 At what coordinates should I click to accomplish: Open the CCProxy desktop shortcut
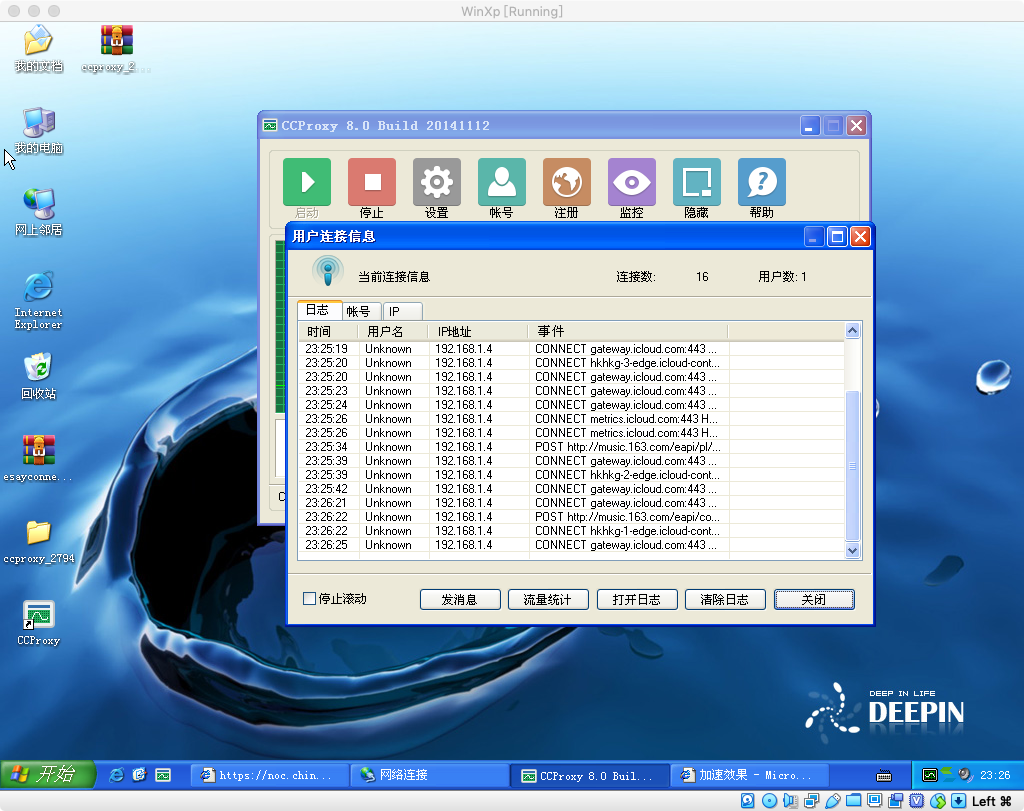[x=38, y=615]
